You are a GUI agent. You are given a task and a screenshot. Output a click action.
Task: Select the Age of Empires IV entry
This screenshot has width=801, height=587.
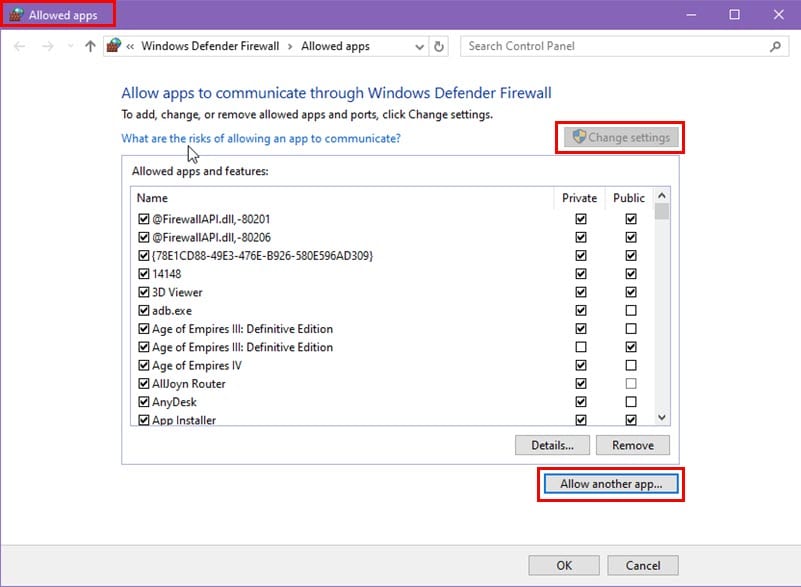click(197, 365)
